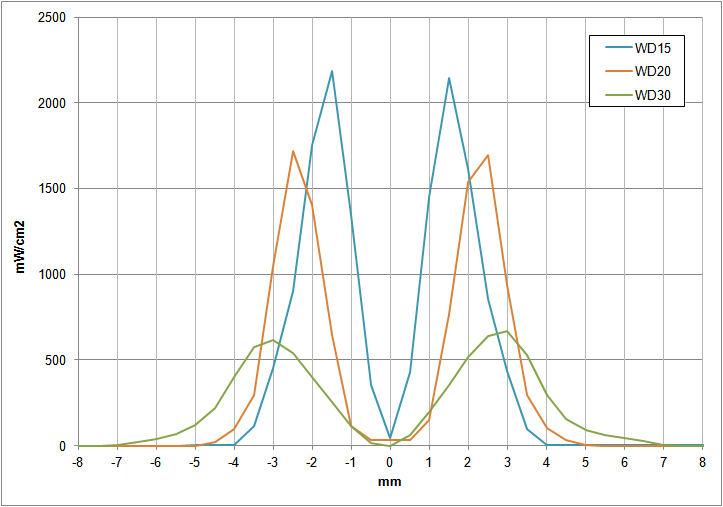Click the WD15 legend label
Image resolution: width=723 pixels, height=507 pixels.
(x=655, y=47)
